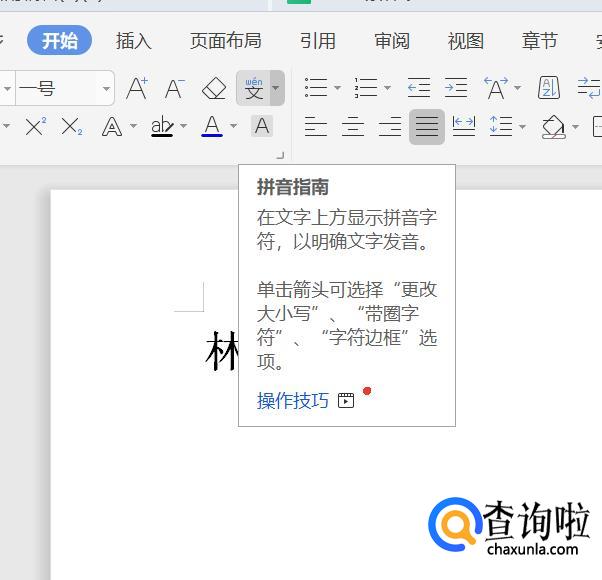Click the increase font size icon
Image resolution: width=602 pixels, height=580 pixels.
click(x=137, y=88)
